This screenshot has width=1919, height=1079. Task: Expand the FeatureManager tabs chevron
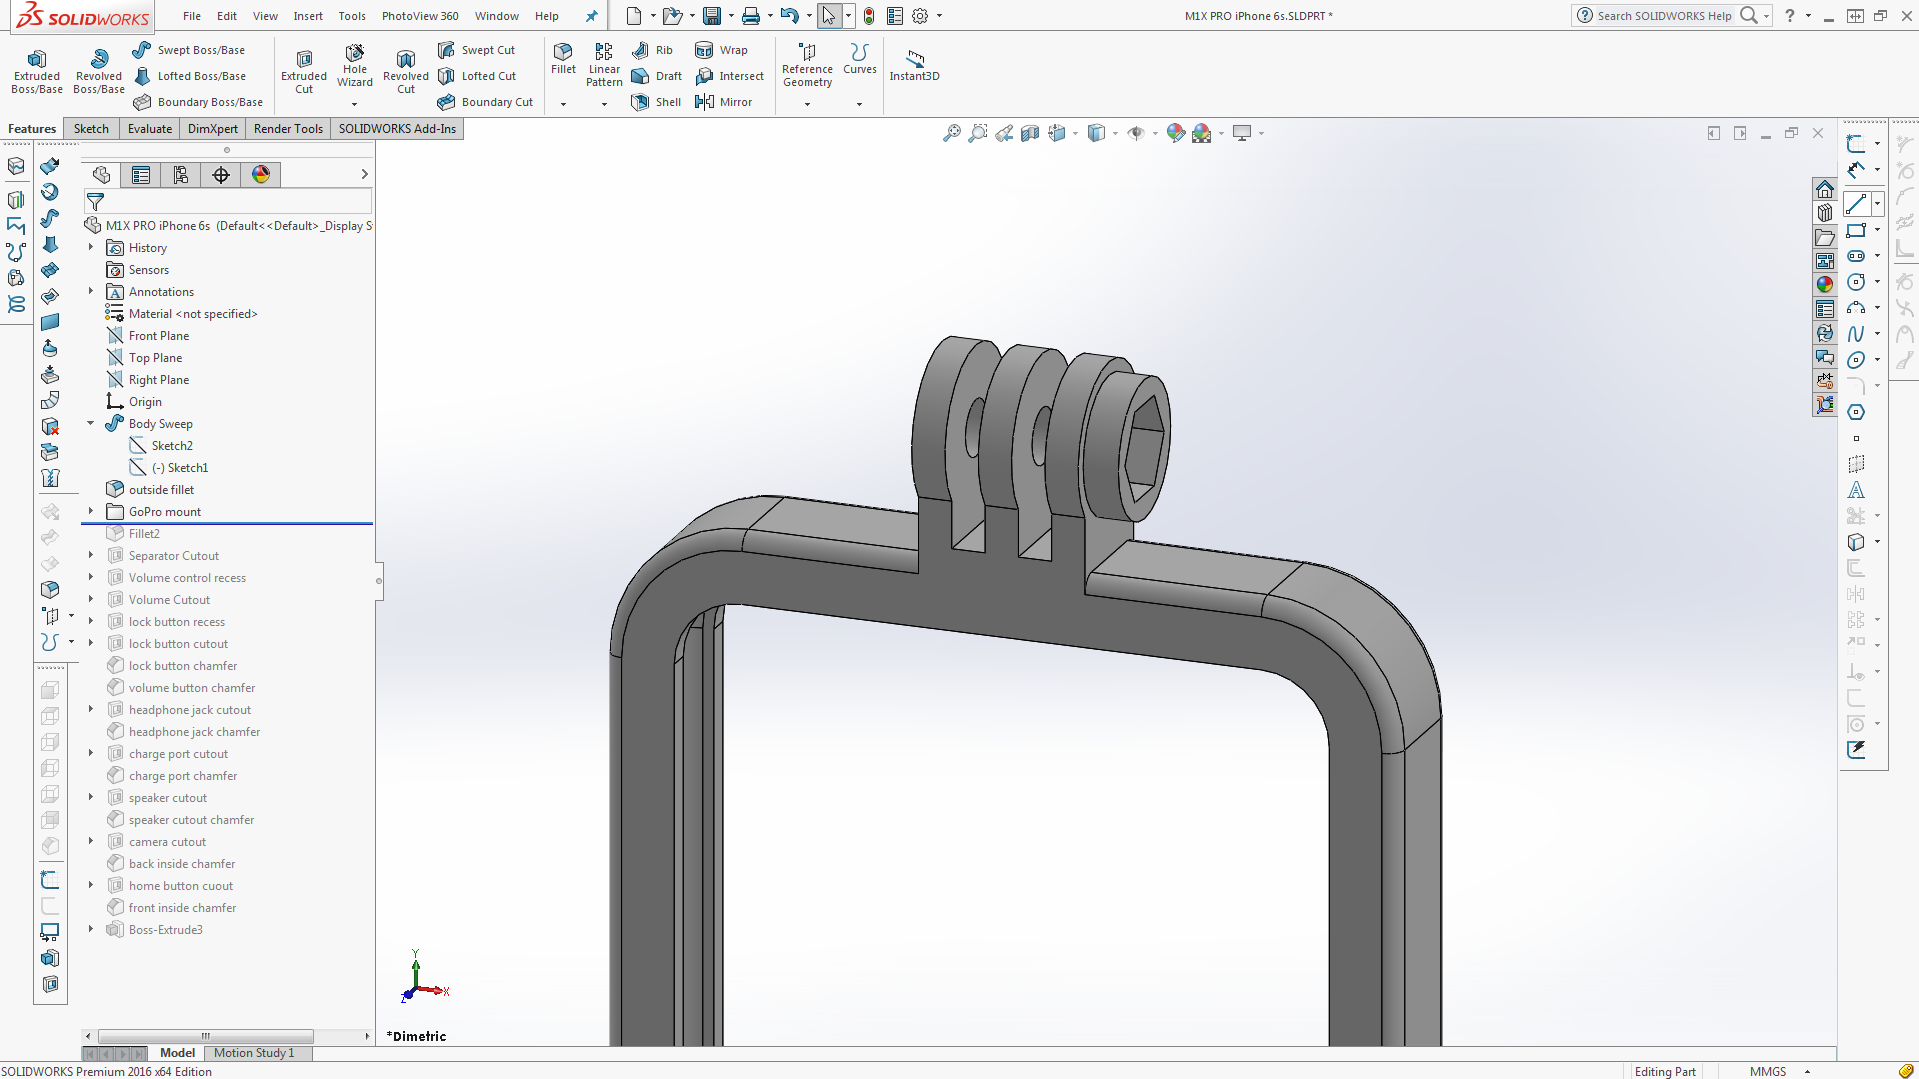(x=364, y=174)
